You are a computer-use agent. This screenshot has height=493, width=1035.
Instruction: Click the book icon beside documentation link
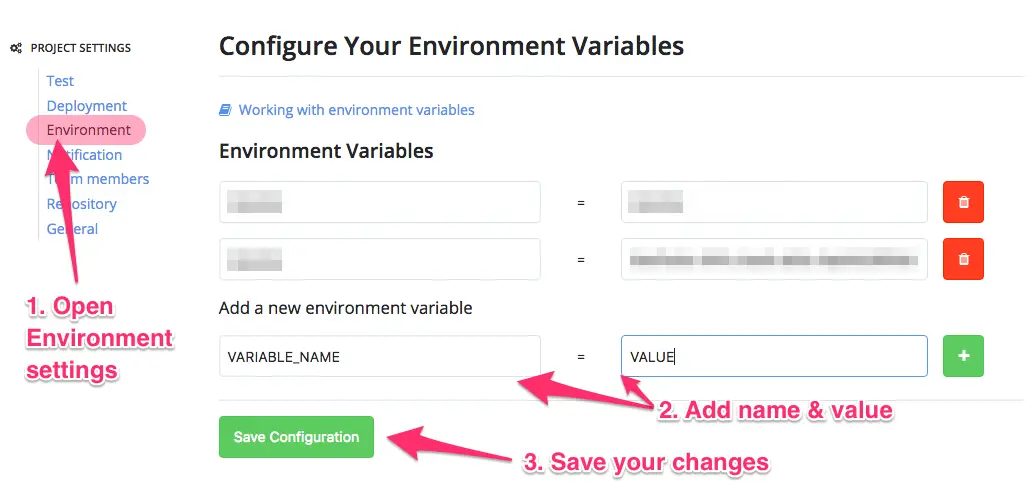click(225, 110)
